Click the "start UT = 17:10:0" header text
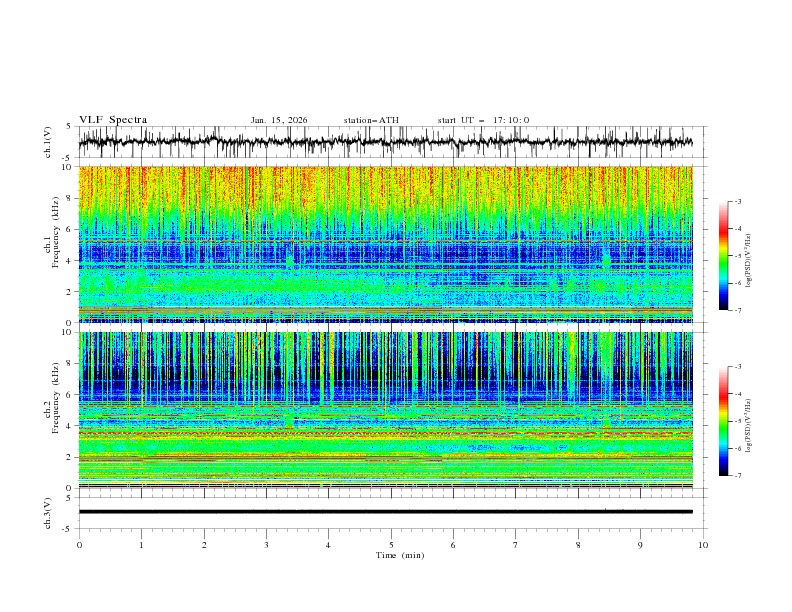The height and width of the screenshot is (612, 792). tap(483, 120)
